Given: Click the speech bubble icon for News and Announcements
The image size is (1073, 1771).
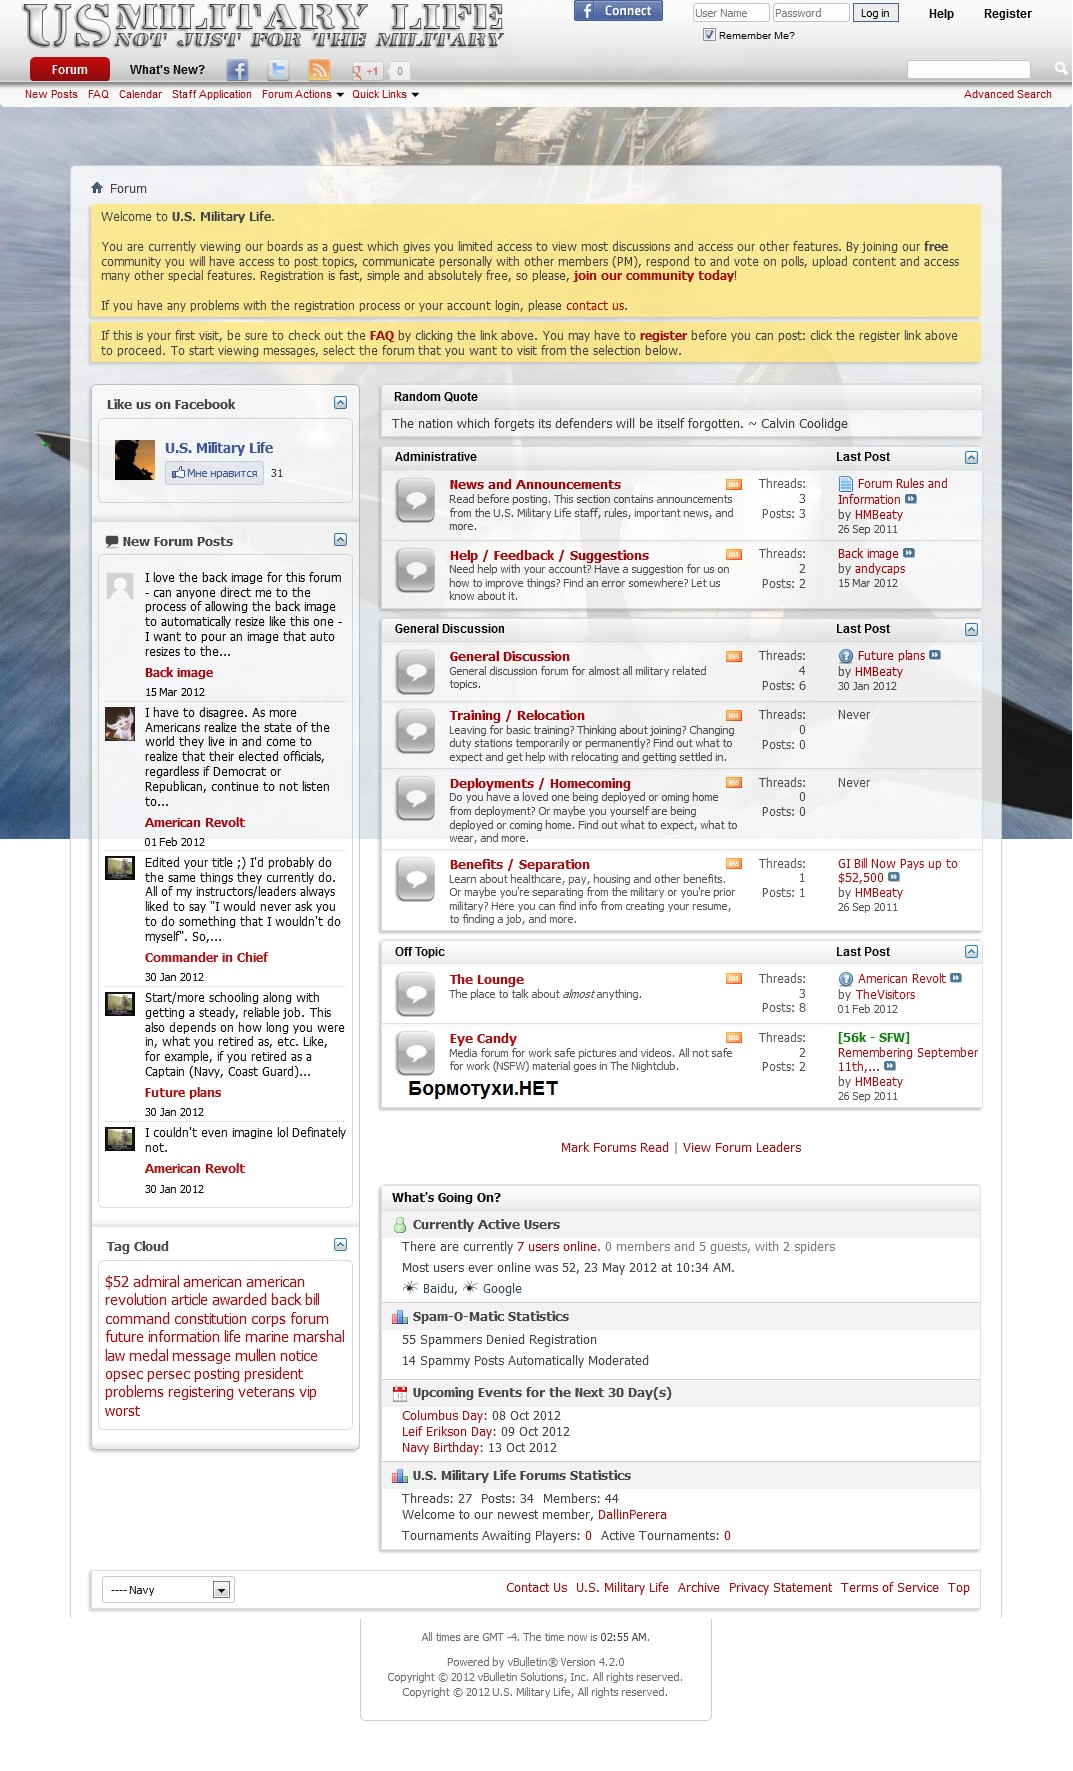Looking at the screenshot, I should 415,500.
